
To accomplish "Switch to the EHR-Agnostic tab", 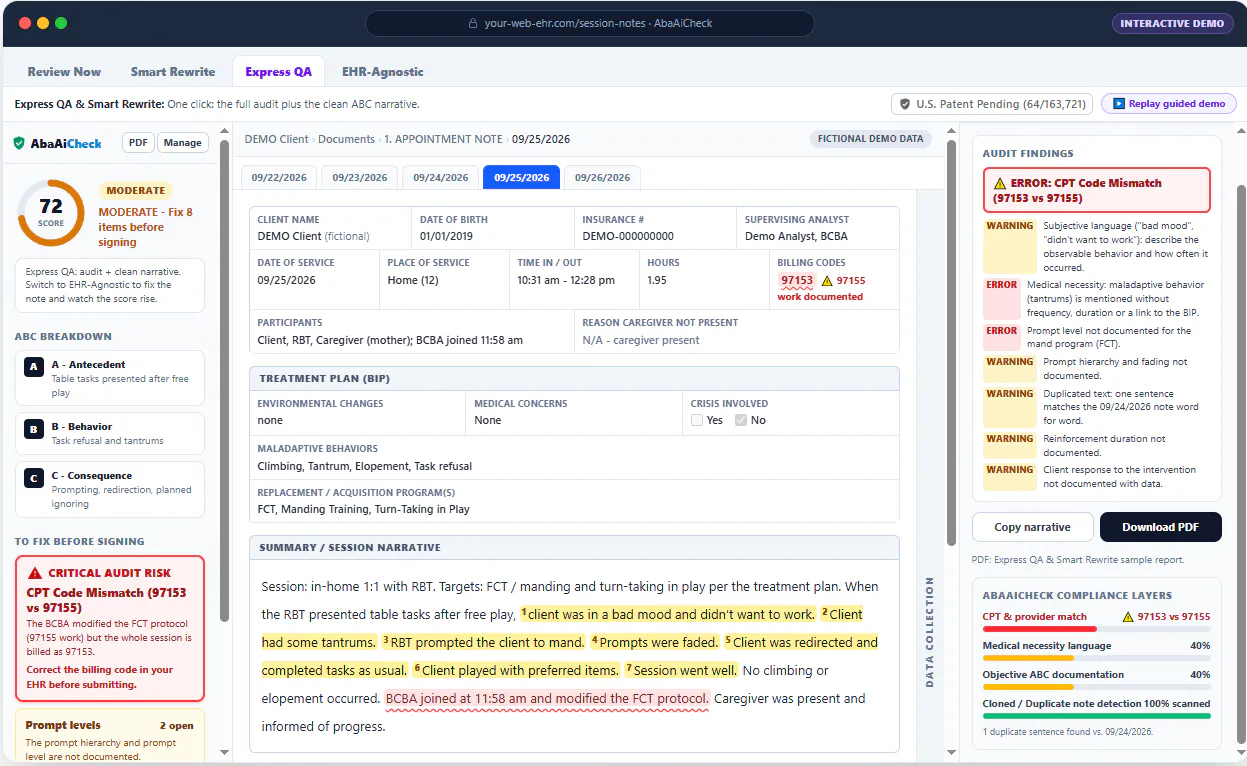I will pyautogui.click(x=383, y=72).
